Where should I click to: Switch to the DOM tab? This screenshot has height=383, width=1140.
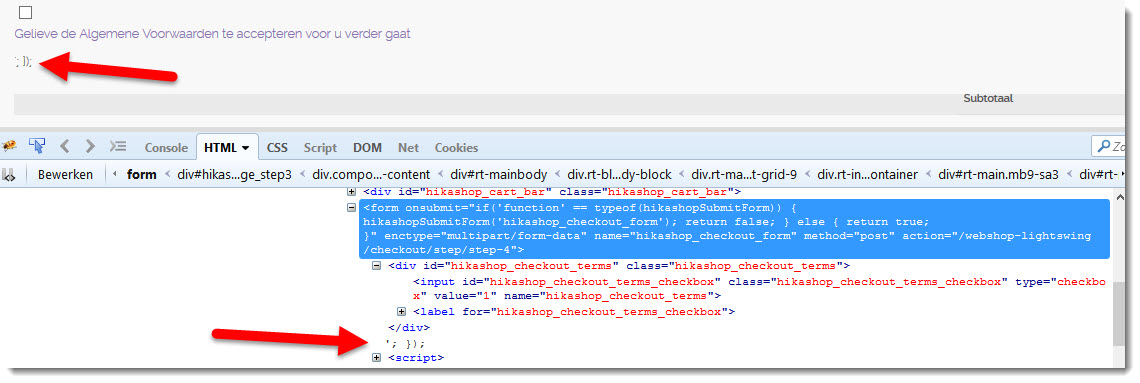[x=367, y=148]
